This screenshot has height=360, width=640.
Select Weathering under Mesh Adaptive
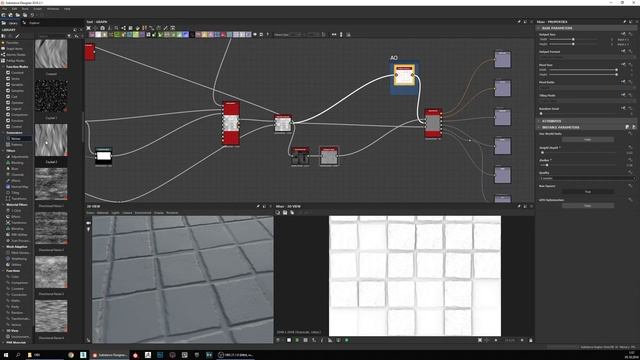click(x=19, y=259)
